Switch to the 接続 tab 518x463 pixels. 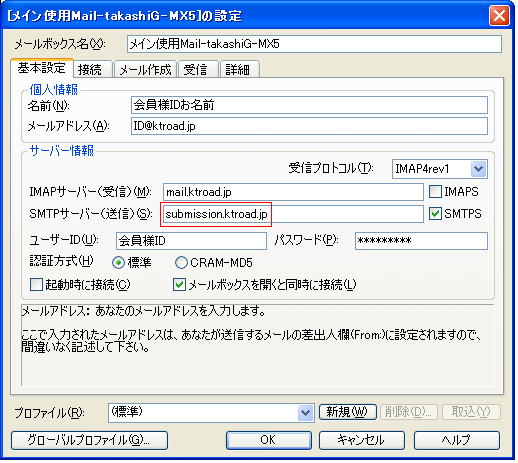click(x=90, y=70)
